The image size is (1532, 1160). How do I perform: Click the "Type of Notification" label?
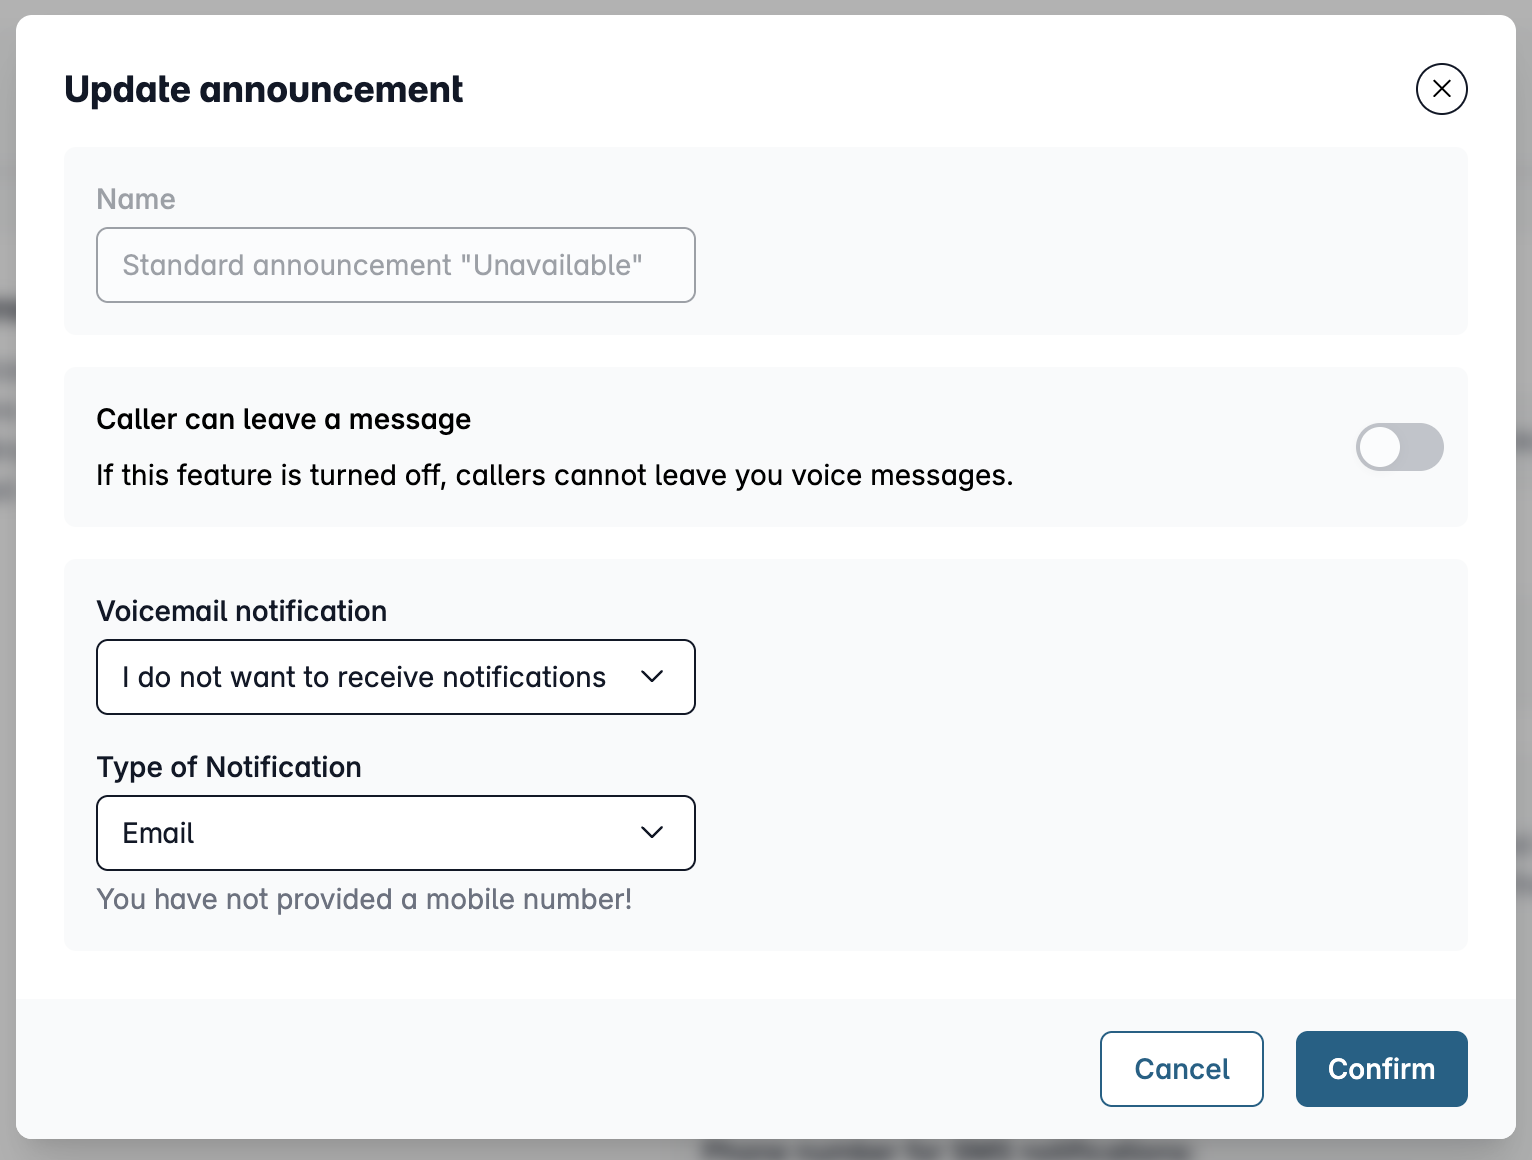click(229, 767)
